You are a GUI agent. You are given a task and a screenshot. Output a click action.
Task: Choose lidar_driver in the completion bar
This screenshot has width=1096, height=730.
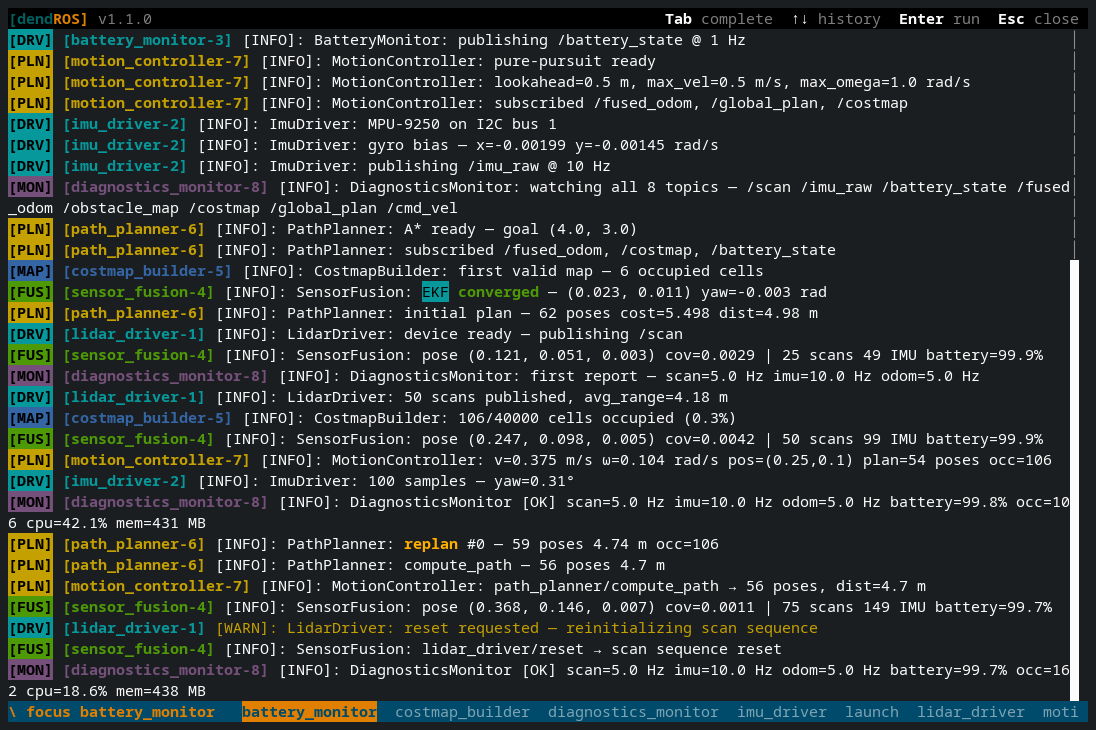(x=971, y=712)
